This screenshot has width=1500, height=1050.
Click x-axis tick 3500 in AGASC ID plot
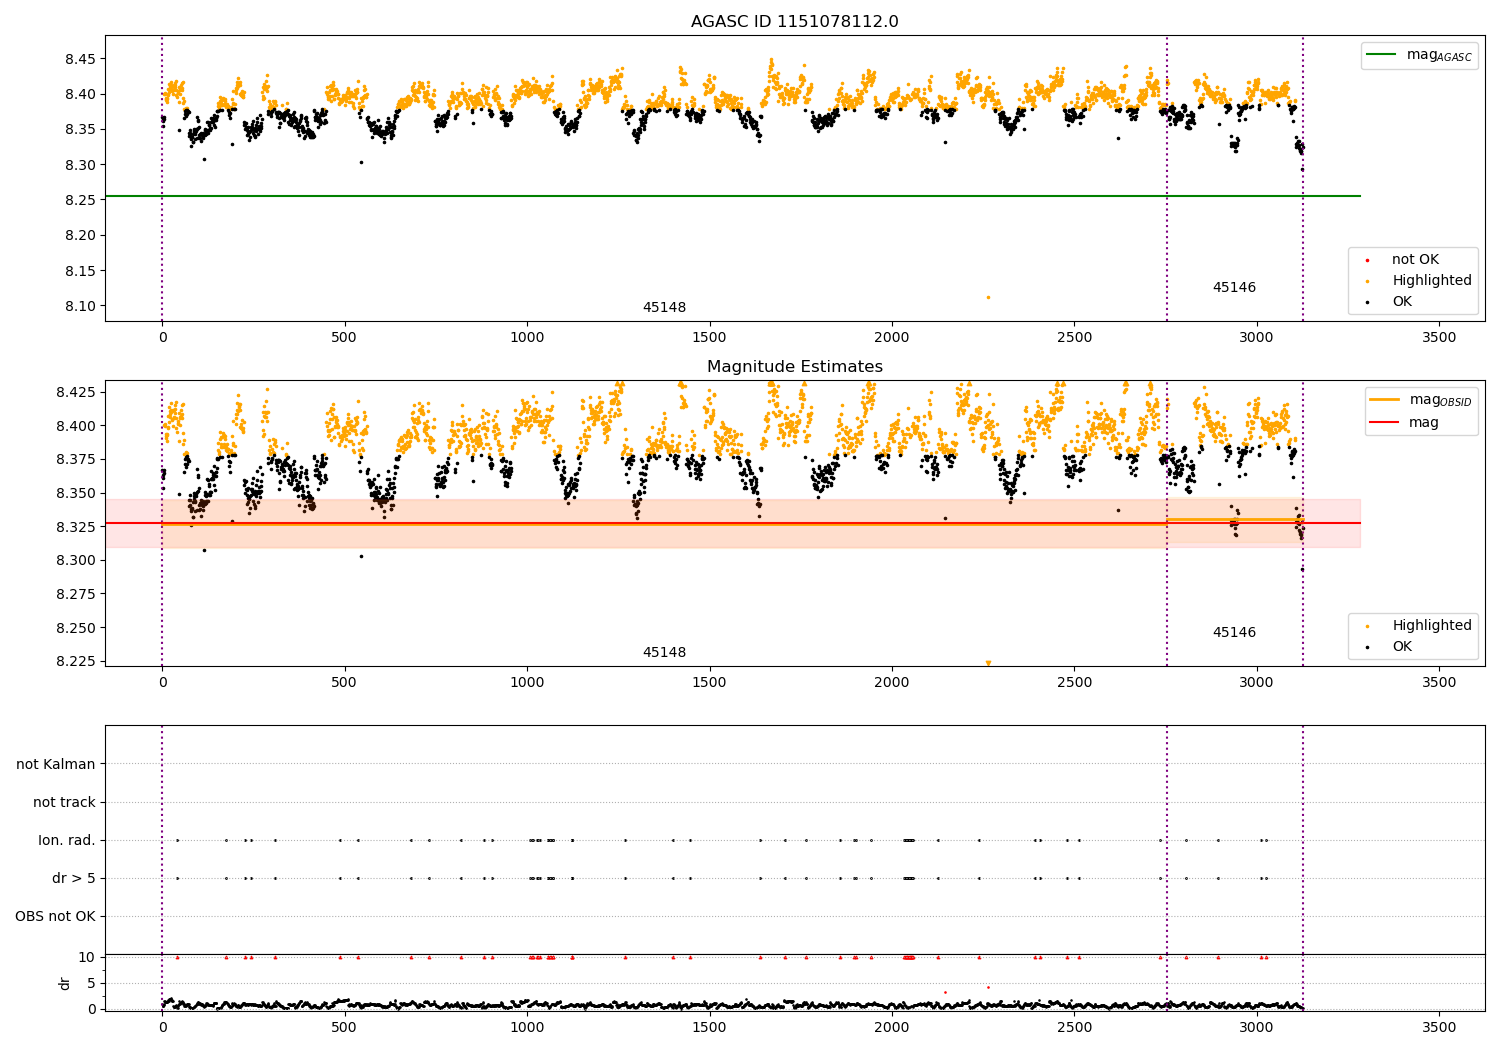tap(1439, 338)
